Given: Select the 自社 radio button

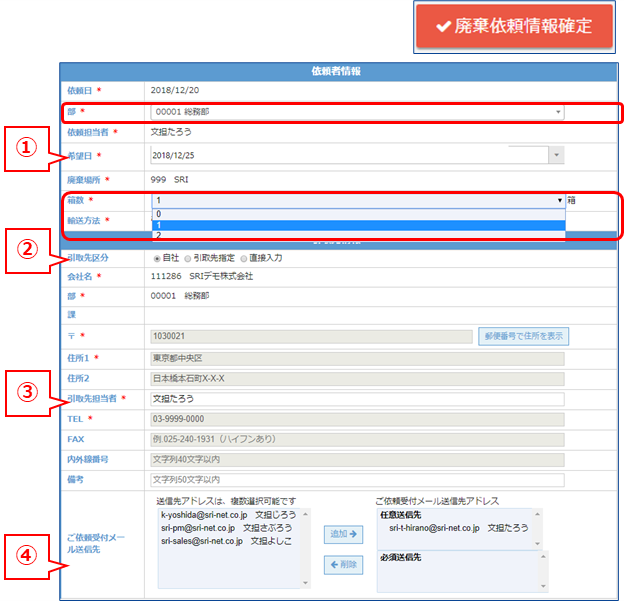Looking at the screenshot, I should click(x=155, y=258).
